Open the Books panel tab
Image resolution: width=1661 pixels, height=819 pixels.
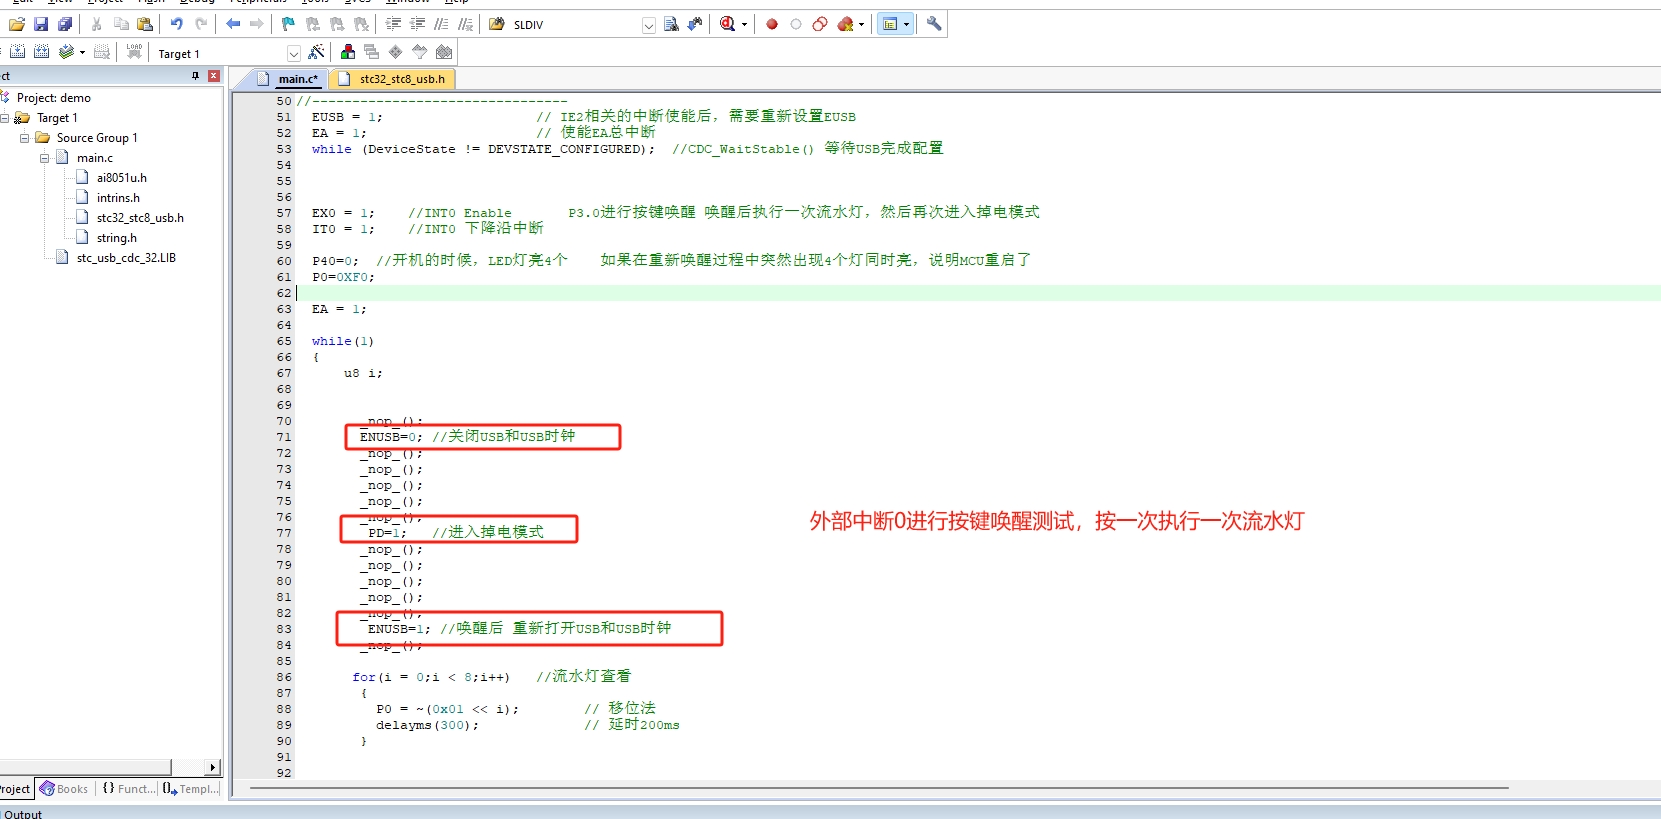click(65, 789)
